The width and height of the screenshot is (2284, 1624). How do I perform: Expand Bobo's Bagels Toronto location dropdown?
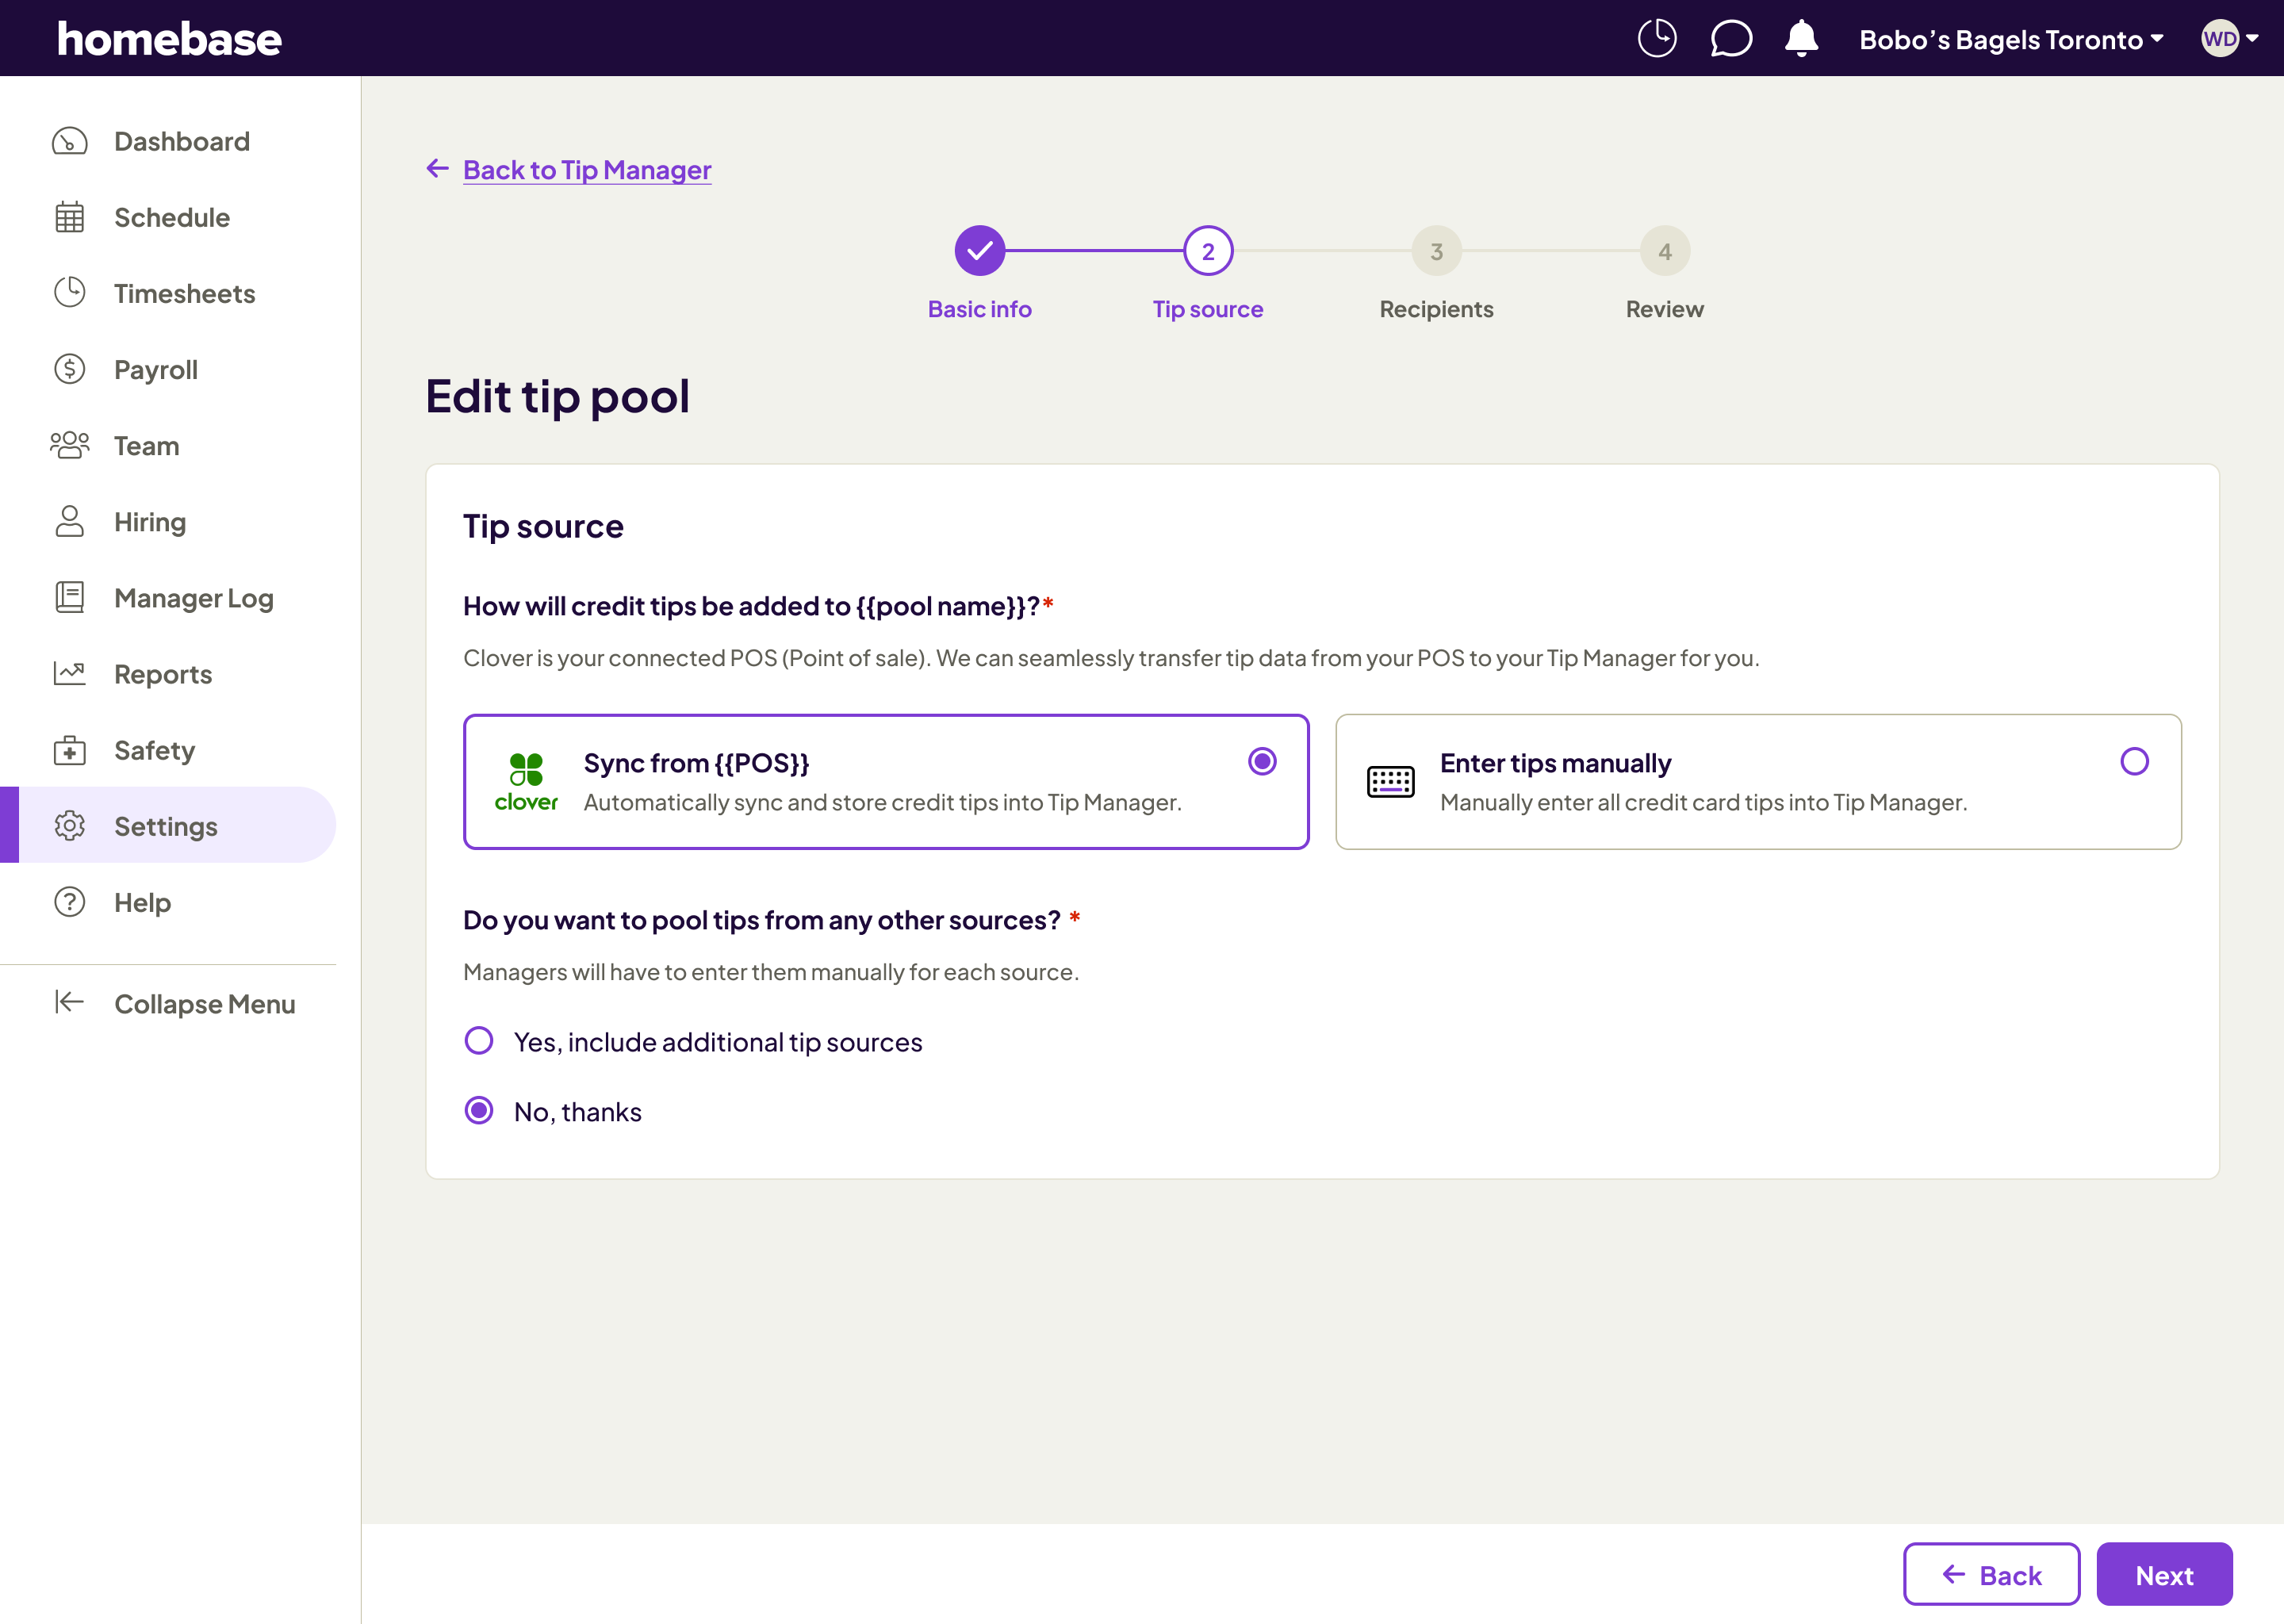(x=2011, y=39)
